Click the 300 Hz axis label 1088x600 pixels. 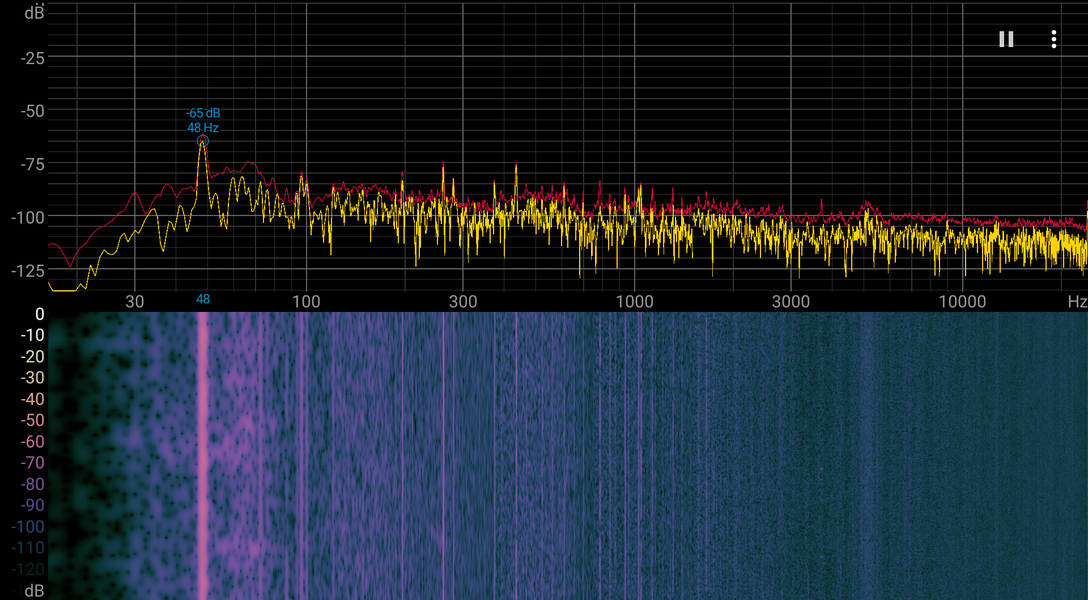click(463, 301)
